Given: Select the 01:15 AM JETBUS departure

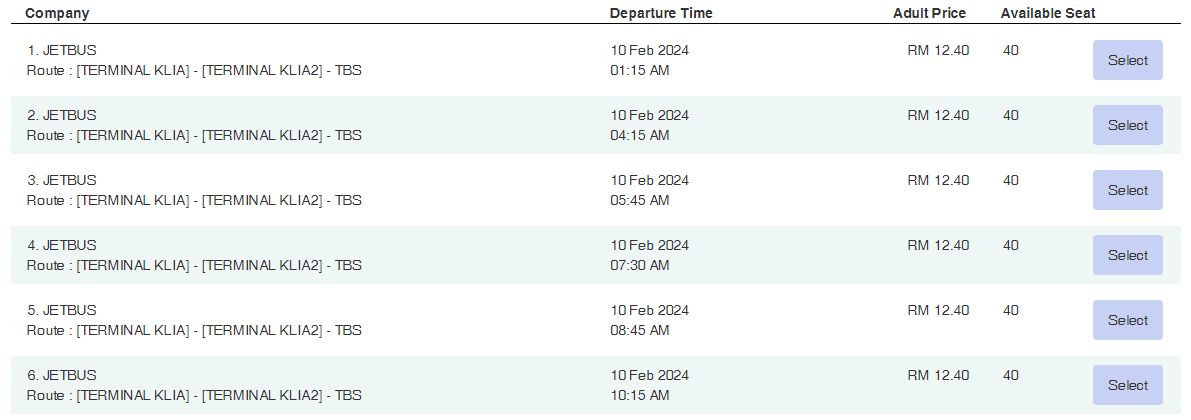Looking at the screenshot, I should click(1127, 60).
